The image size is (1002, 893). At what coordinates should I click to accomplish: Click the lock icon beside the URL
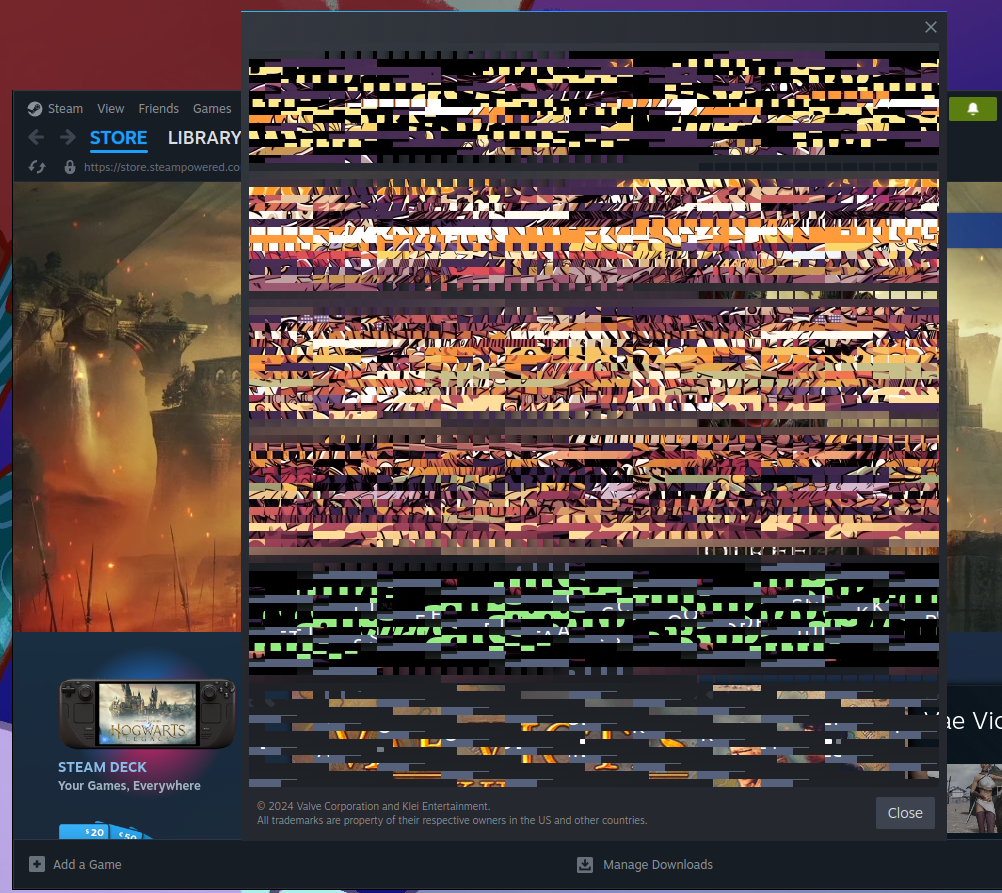[x=70, y=167]
